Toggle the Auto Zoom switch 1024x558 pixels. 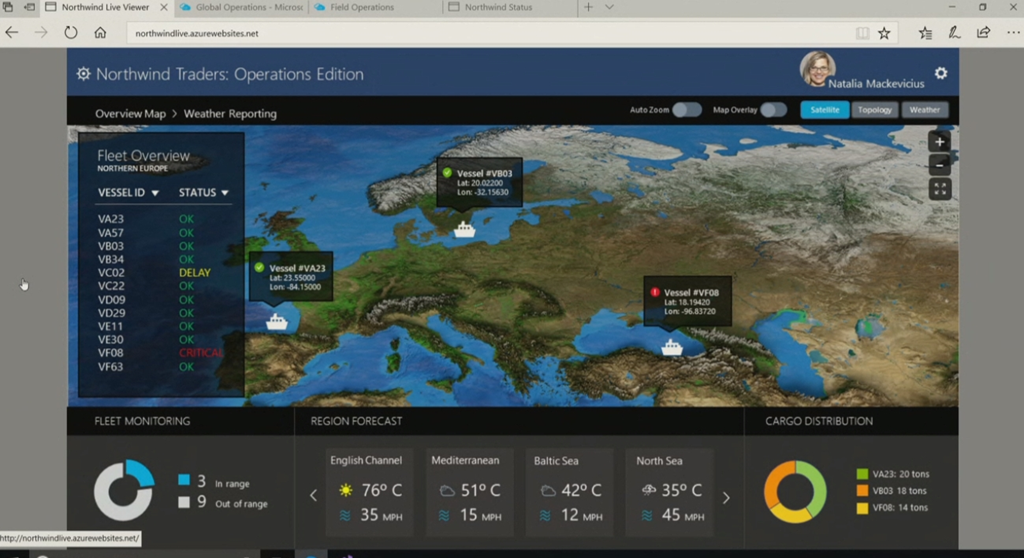pos(686,110)
